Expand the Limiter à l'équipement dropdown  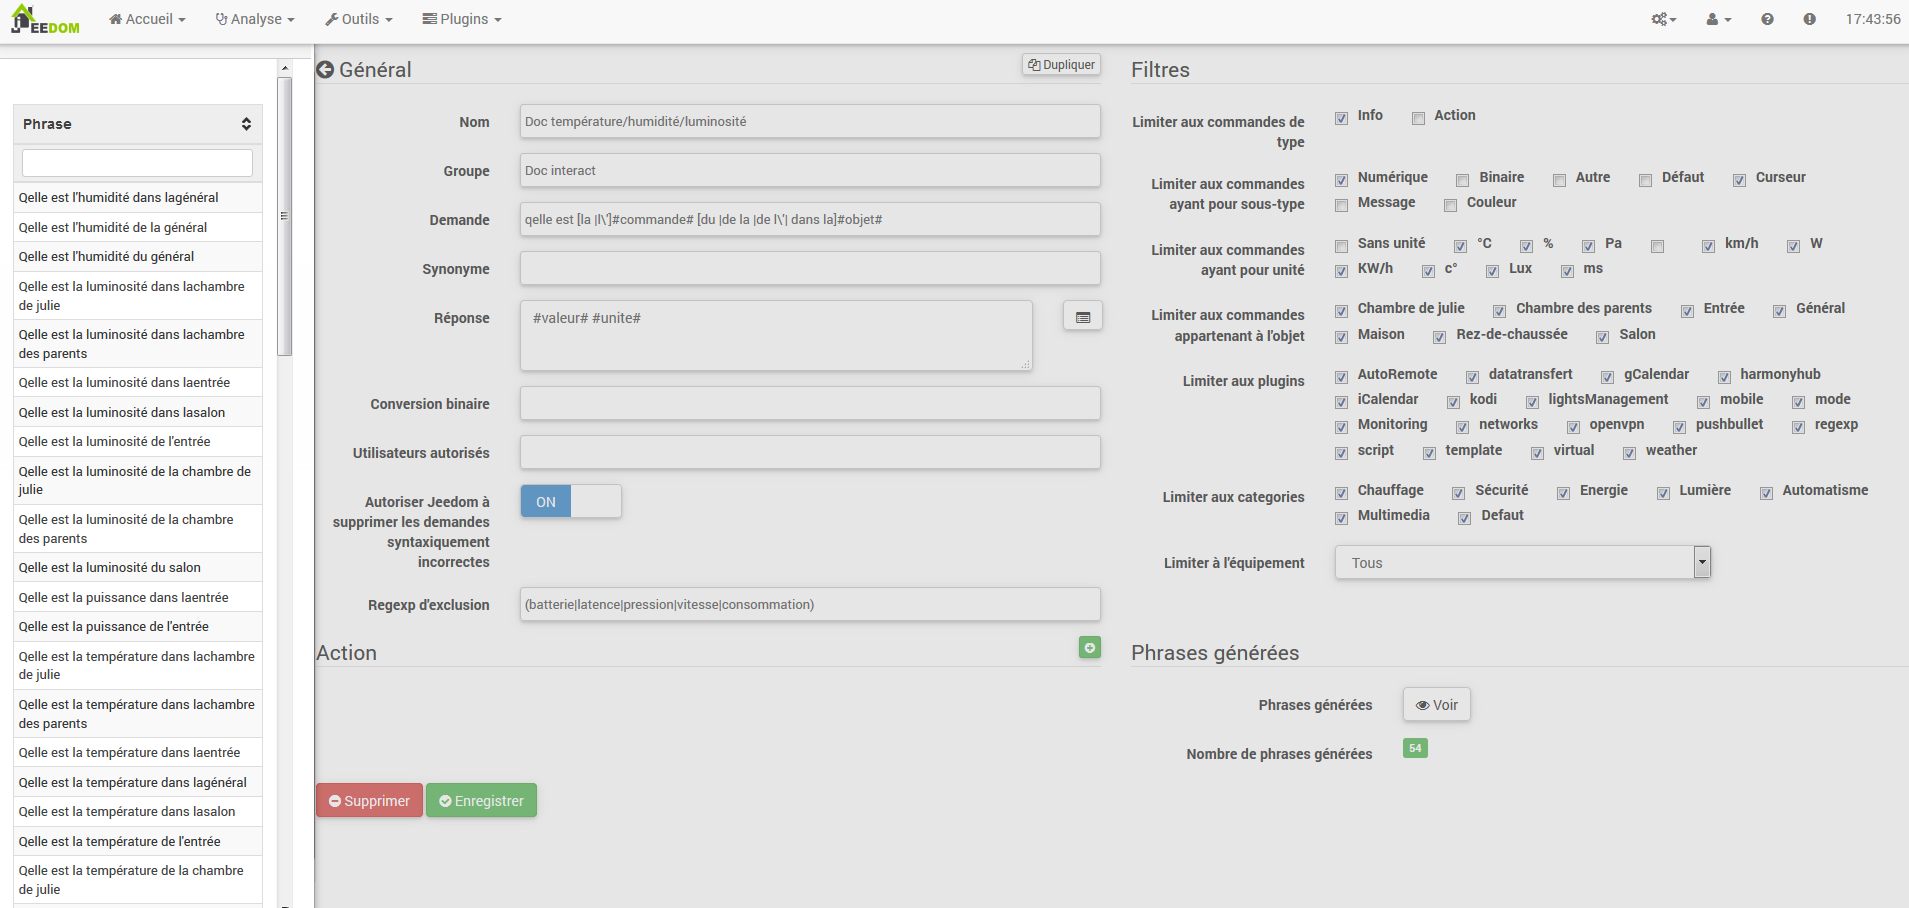(1701, 563)
